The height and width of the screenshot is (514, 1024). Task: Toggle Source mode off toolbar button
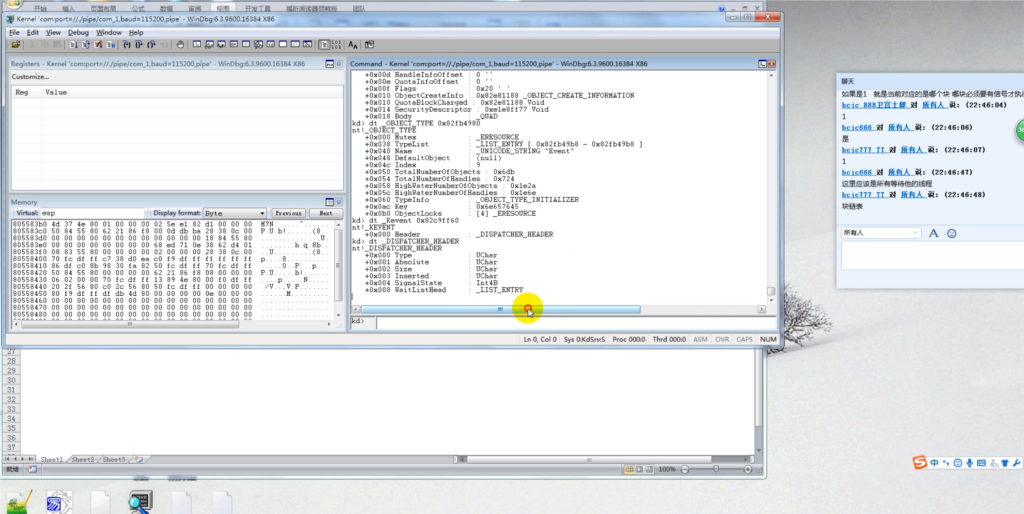336,44
